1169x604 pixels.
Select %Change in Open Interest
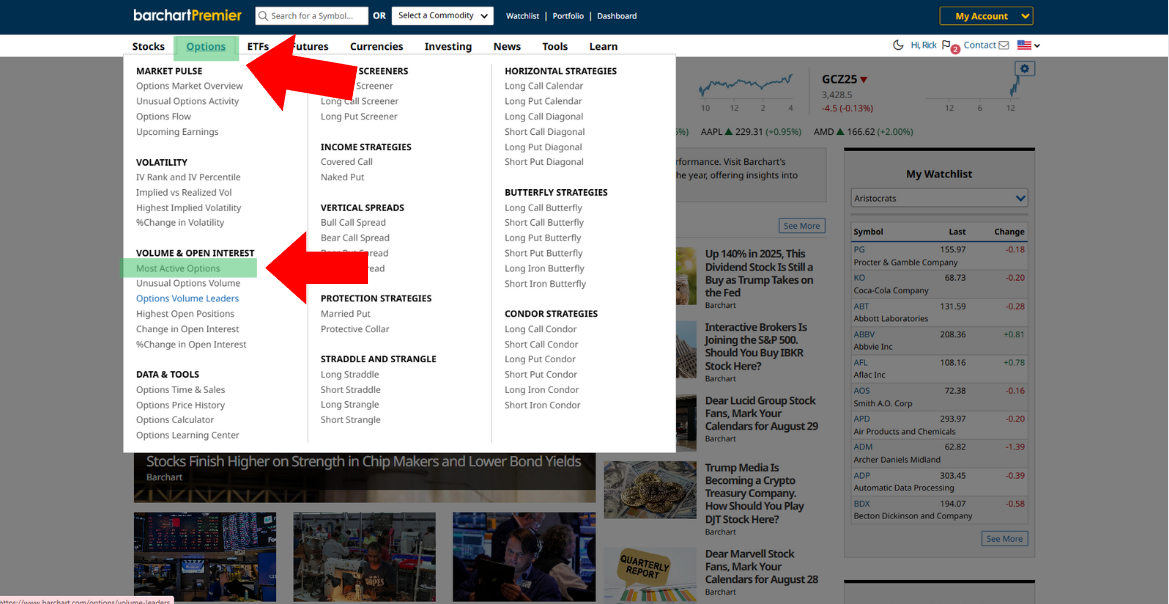pyautogui.click(x=191, y=345)
